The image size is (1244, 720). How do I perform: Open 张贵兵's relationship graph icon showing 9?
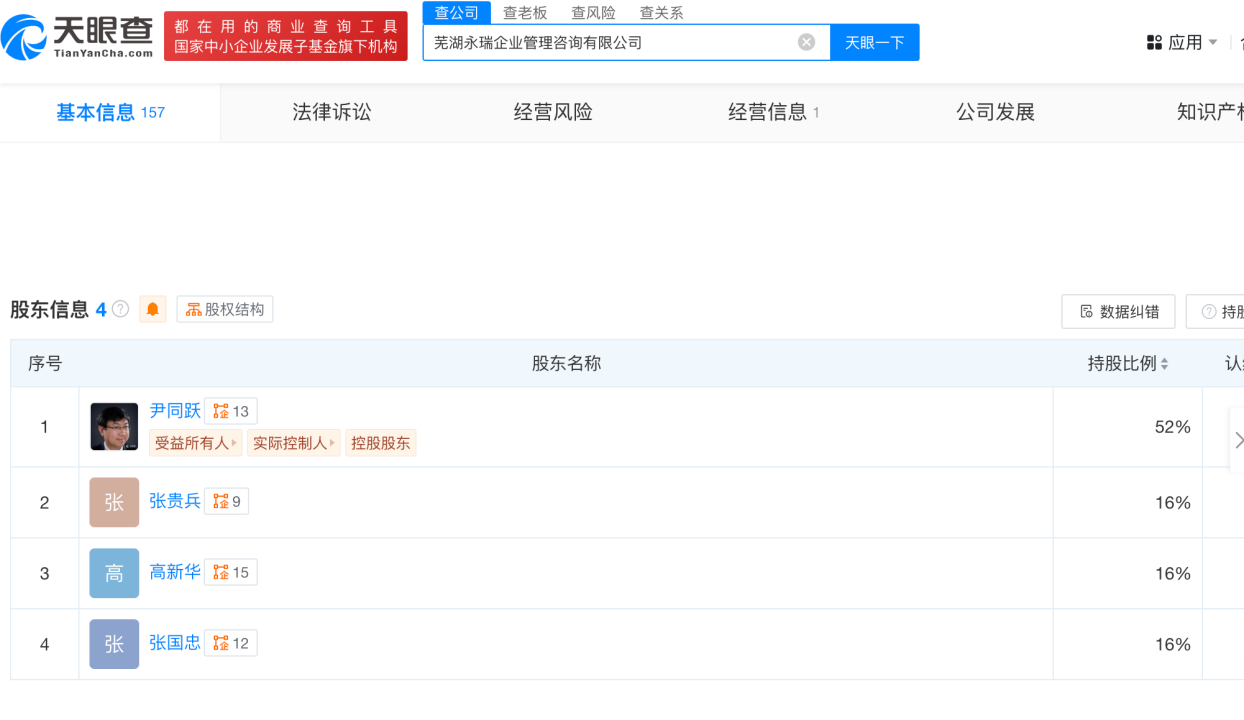226,501
